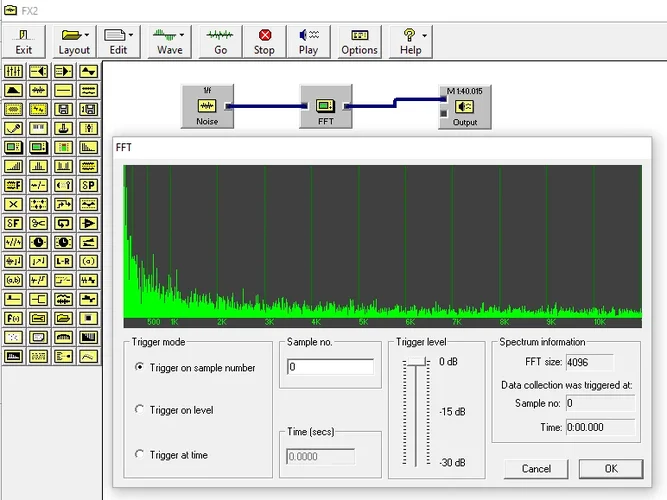Click the FFT block in the signal chain
The image size is (667, 500).
tap(326, 106)
